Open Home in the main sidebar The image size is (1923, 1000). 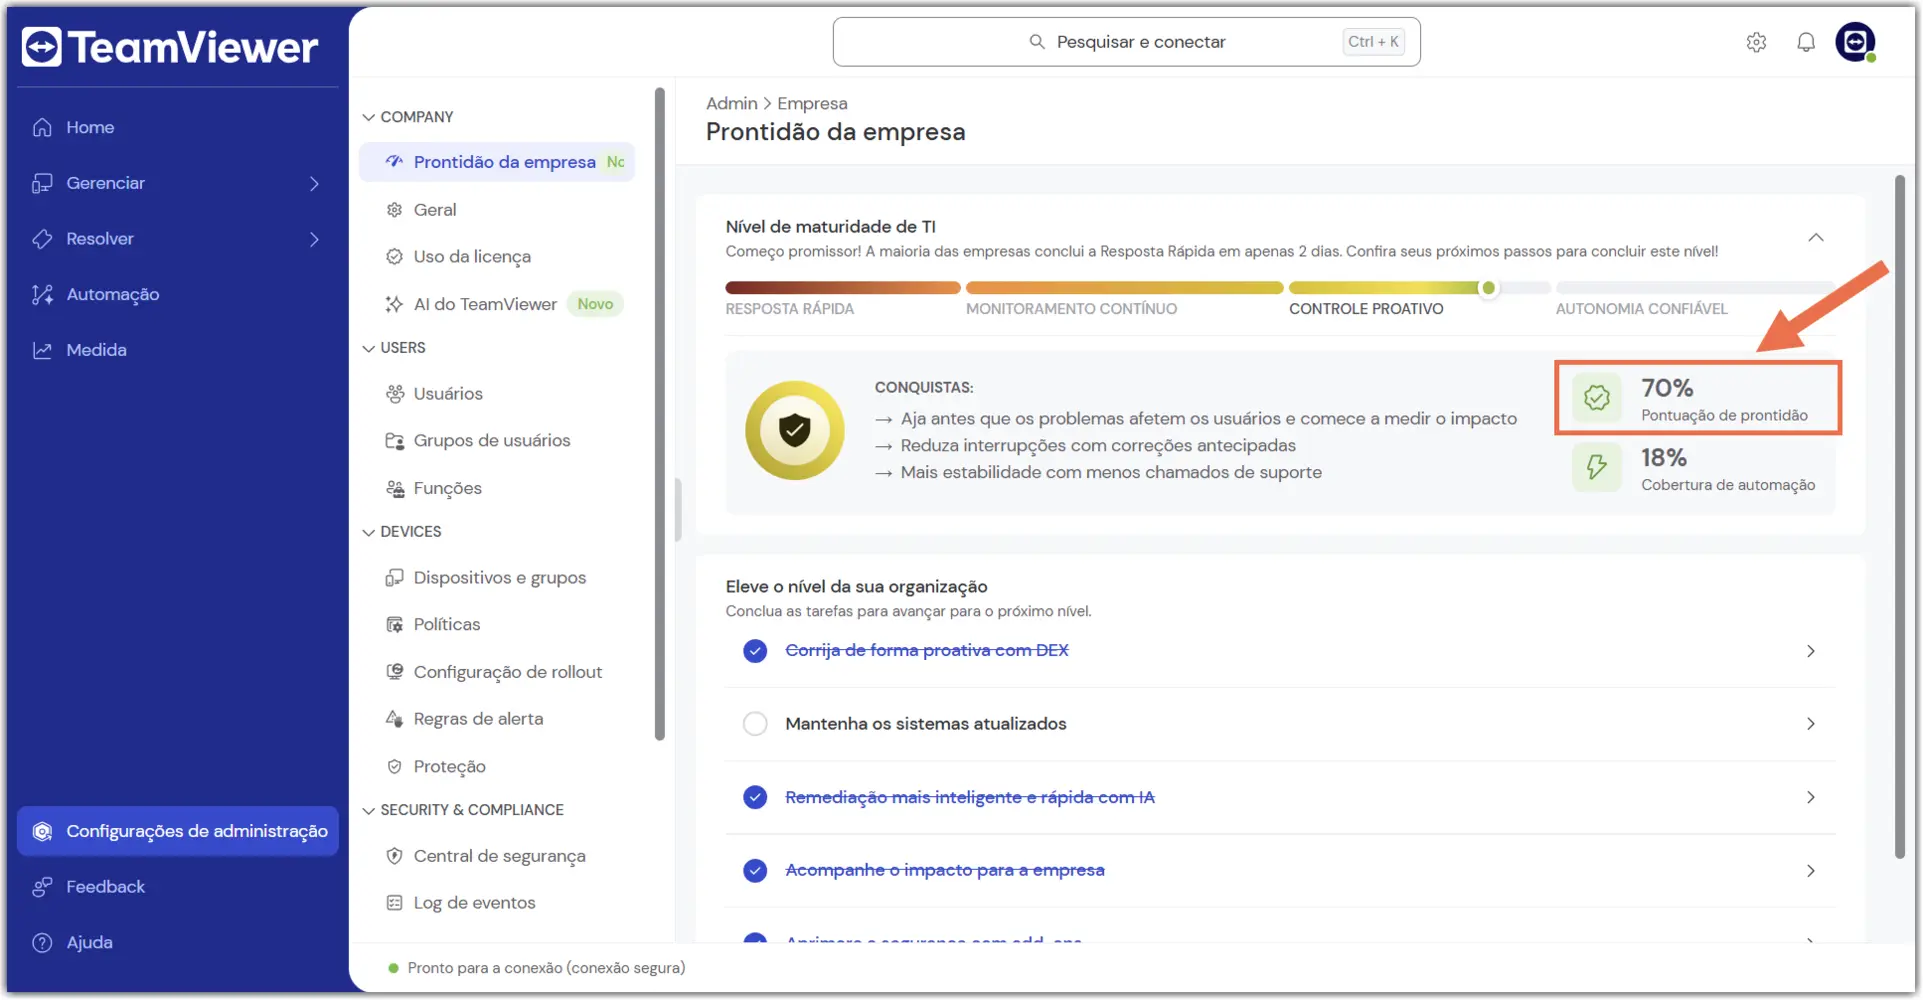pos(178,127)
